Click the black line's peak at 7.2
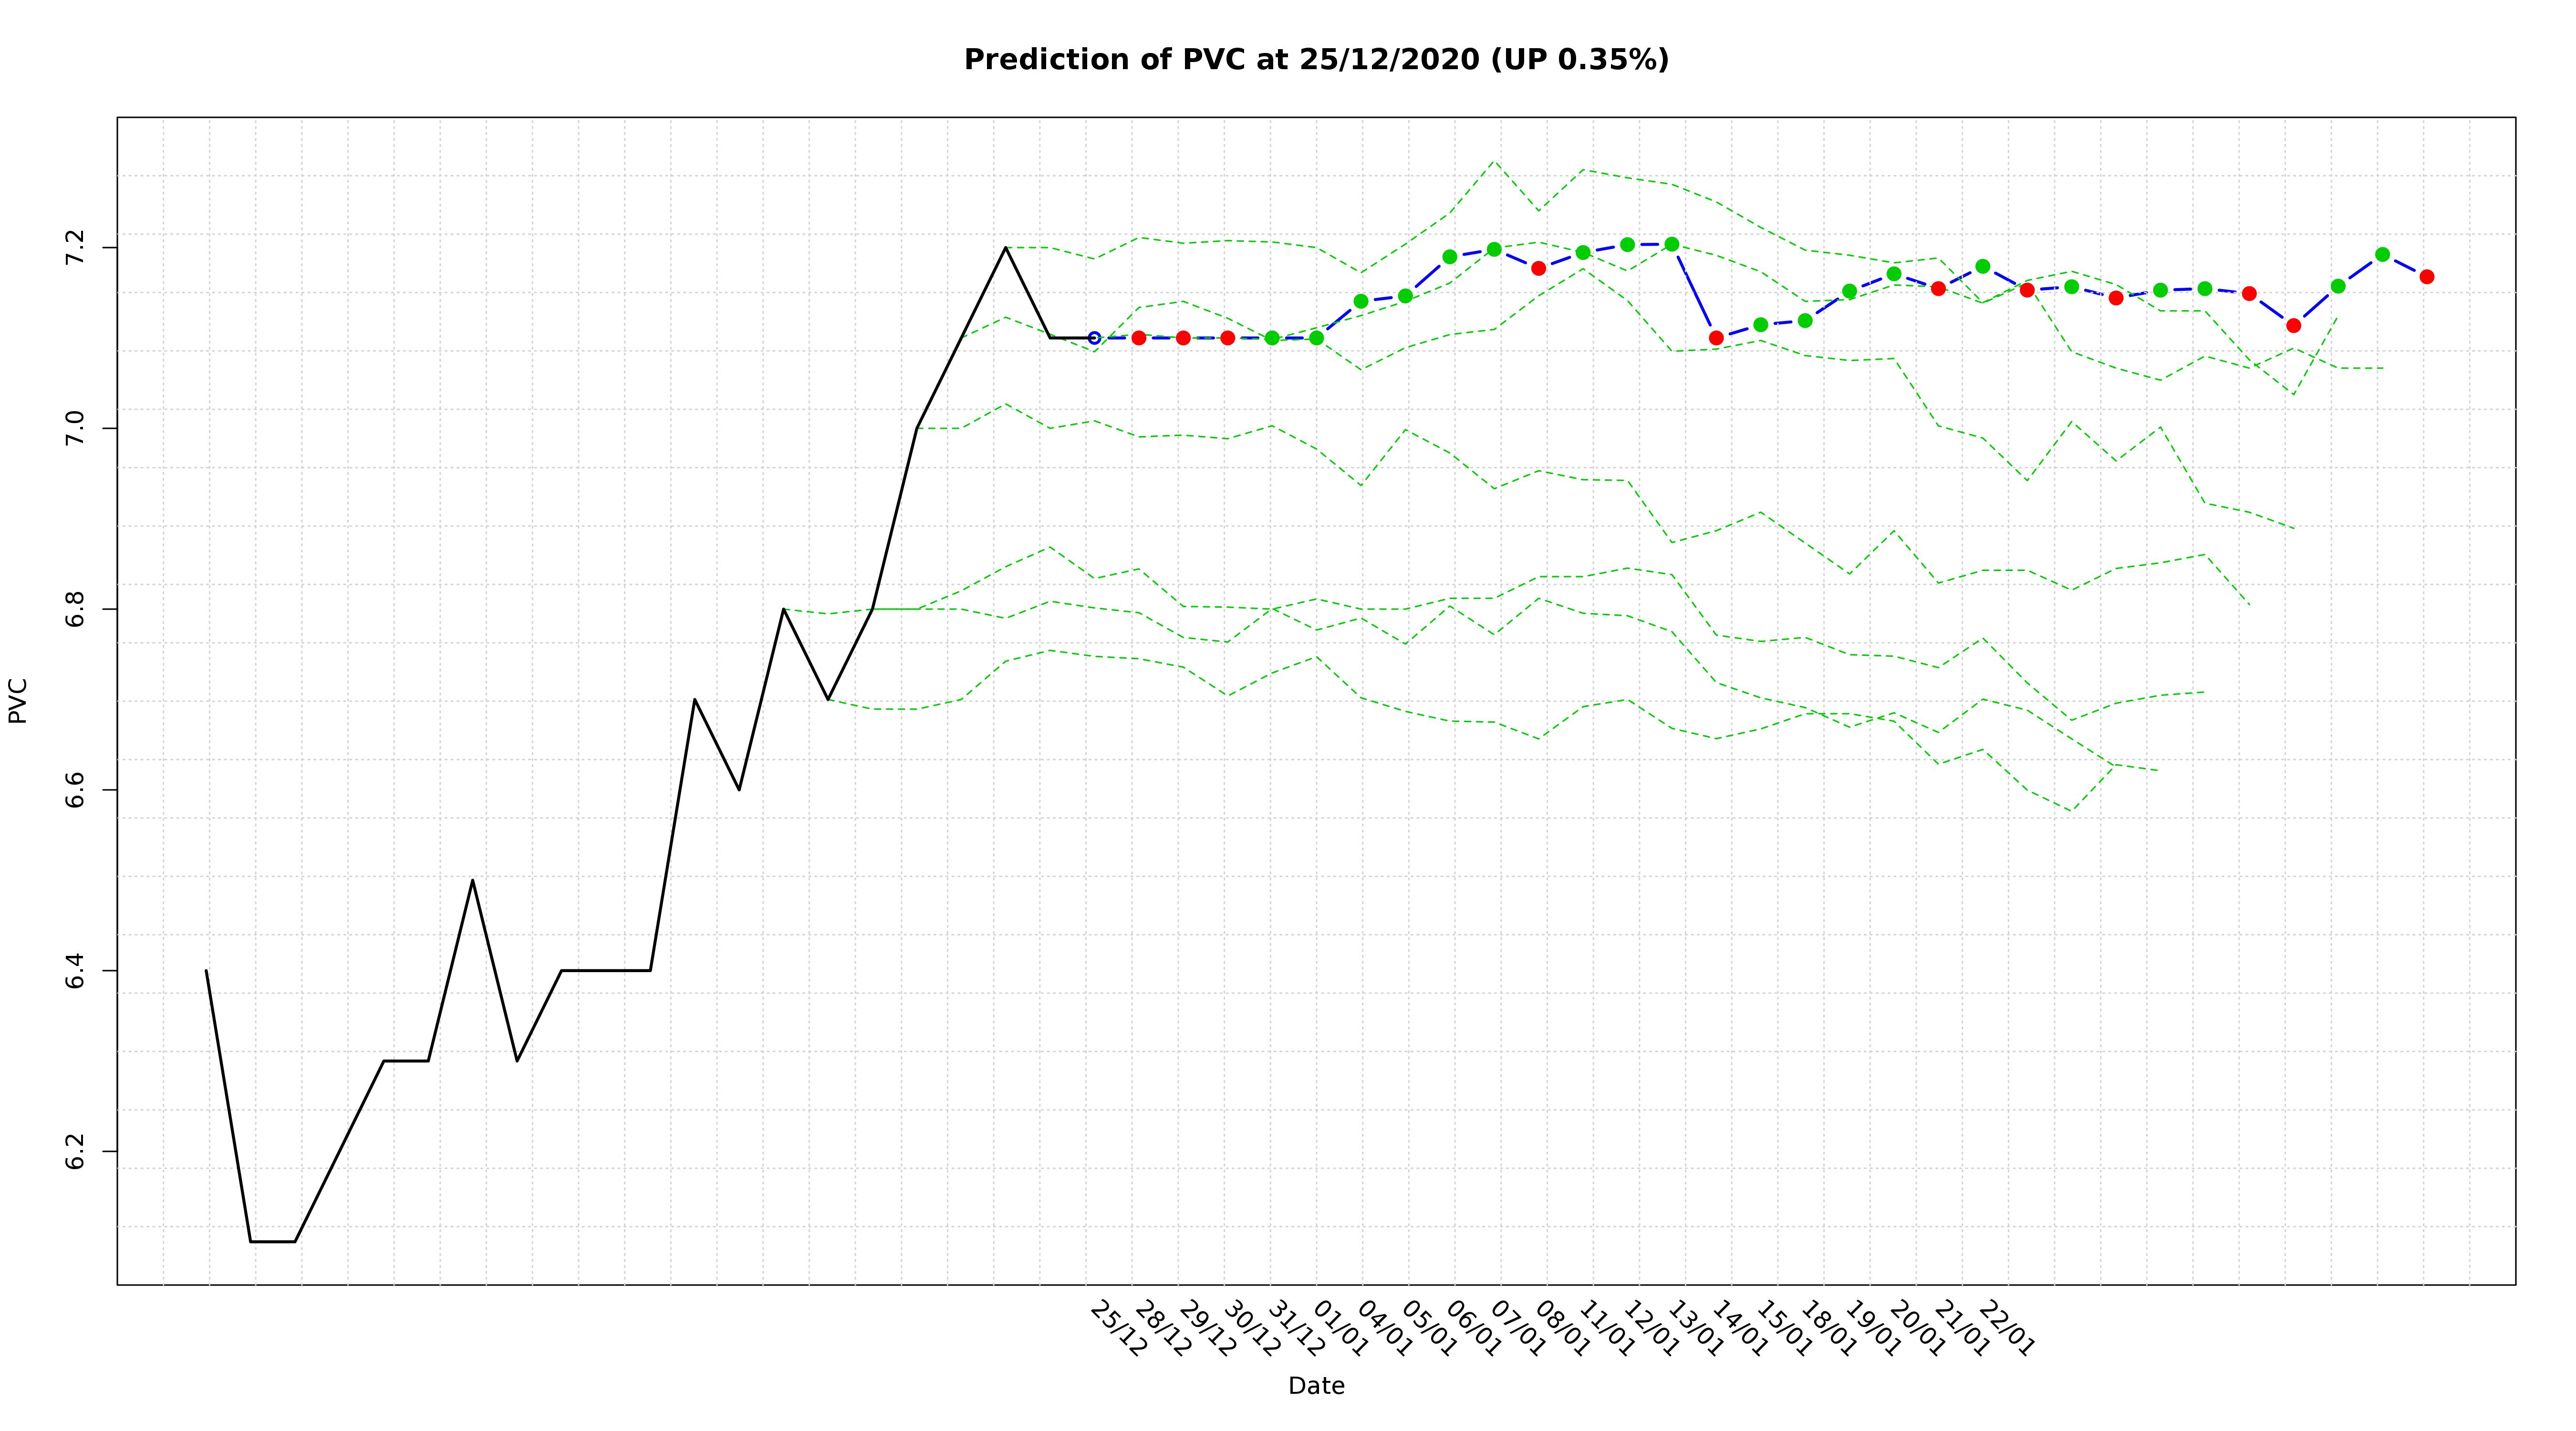The width and height of the screenshot is (2576, 1431). 1005,248
